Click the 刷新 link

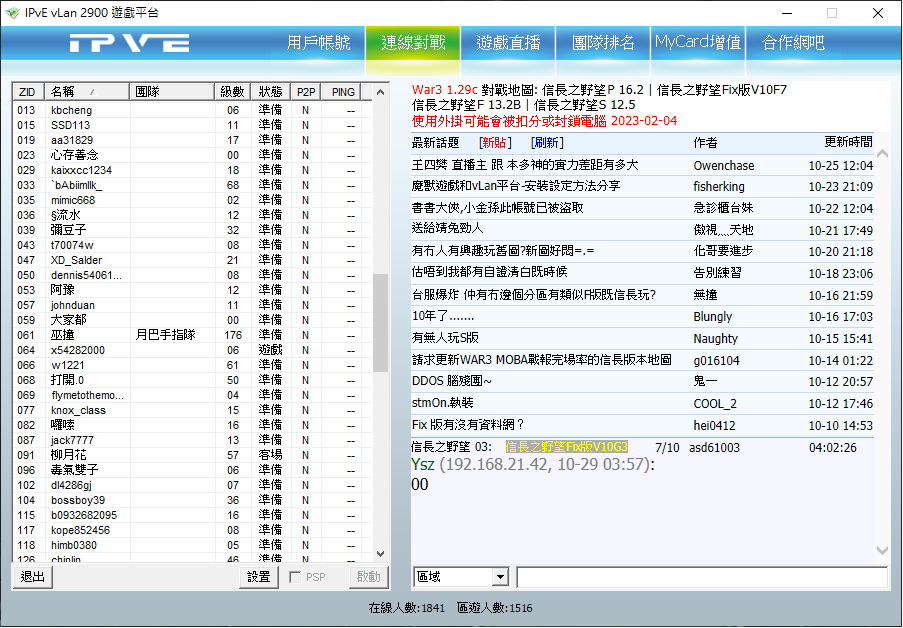coord(547,142)
